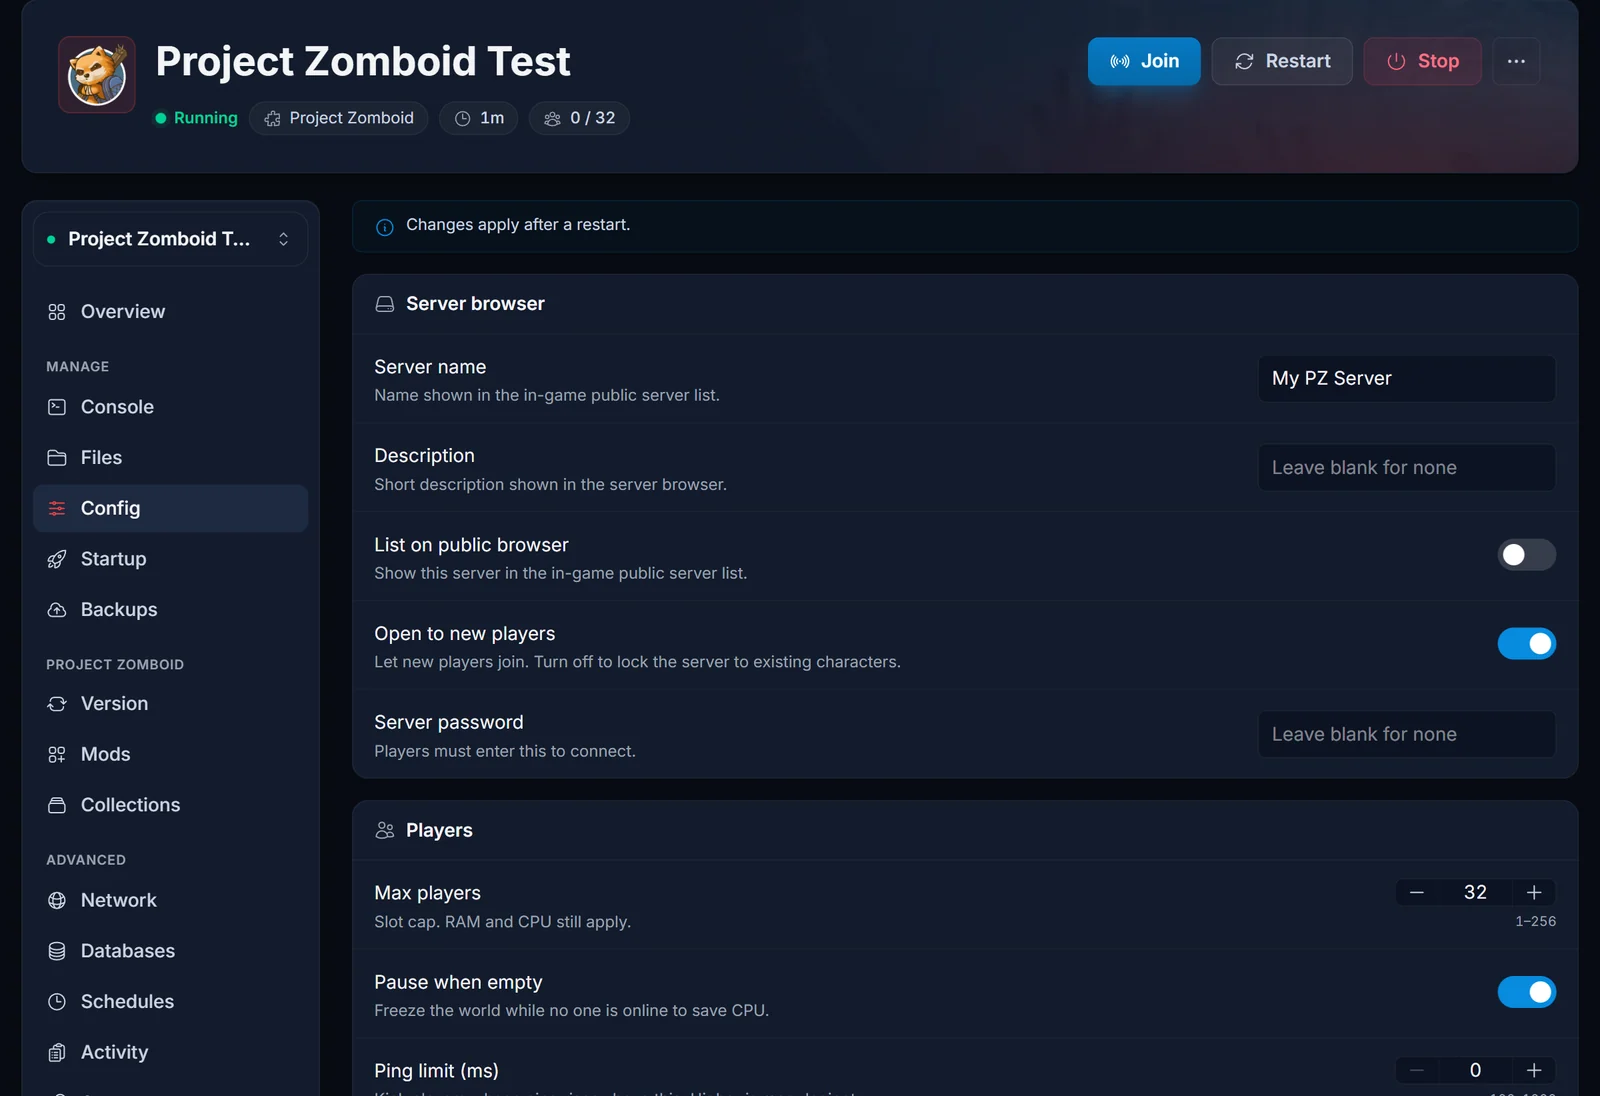Click the Backups cloud upload icon
Viewport: 1600px width, 1096px height.
click(x=57, y=610)
